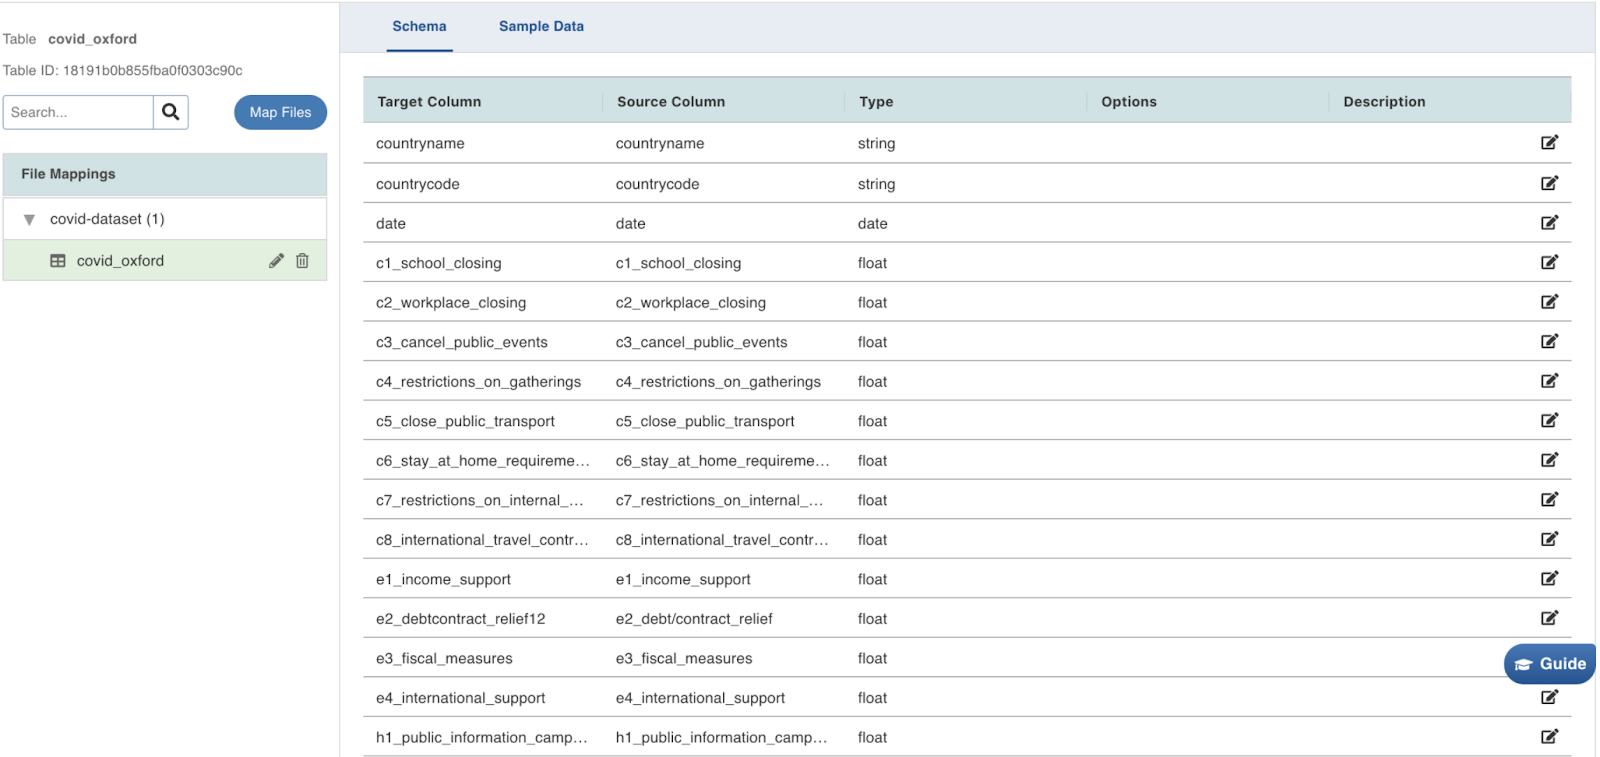Viewport: 1600px width, 757px height.
Task: Select source cell e2_debt/contract_relief
Action: click(694, 619)
